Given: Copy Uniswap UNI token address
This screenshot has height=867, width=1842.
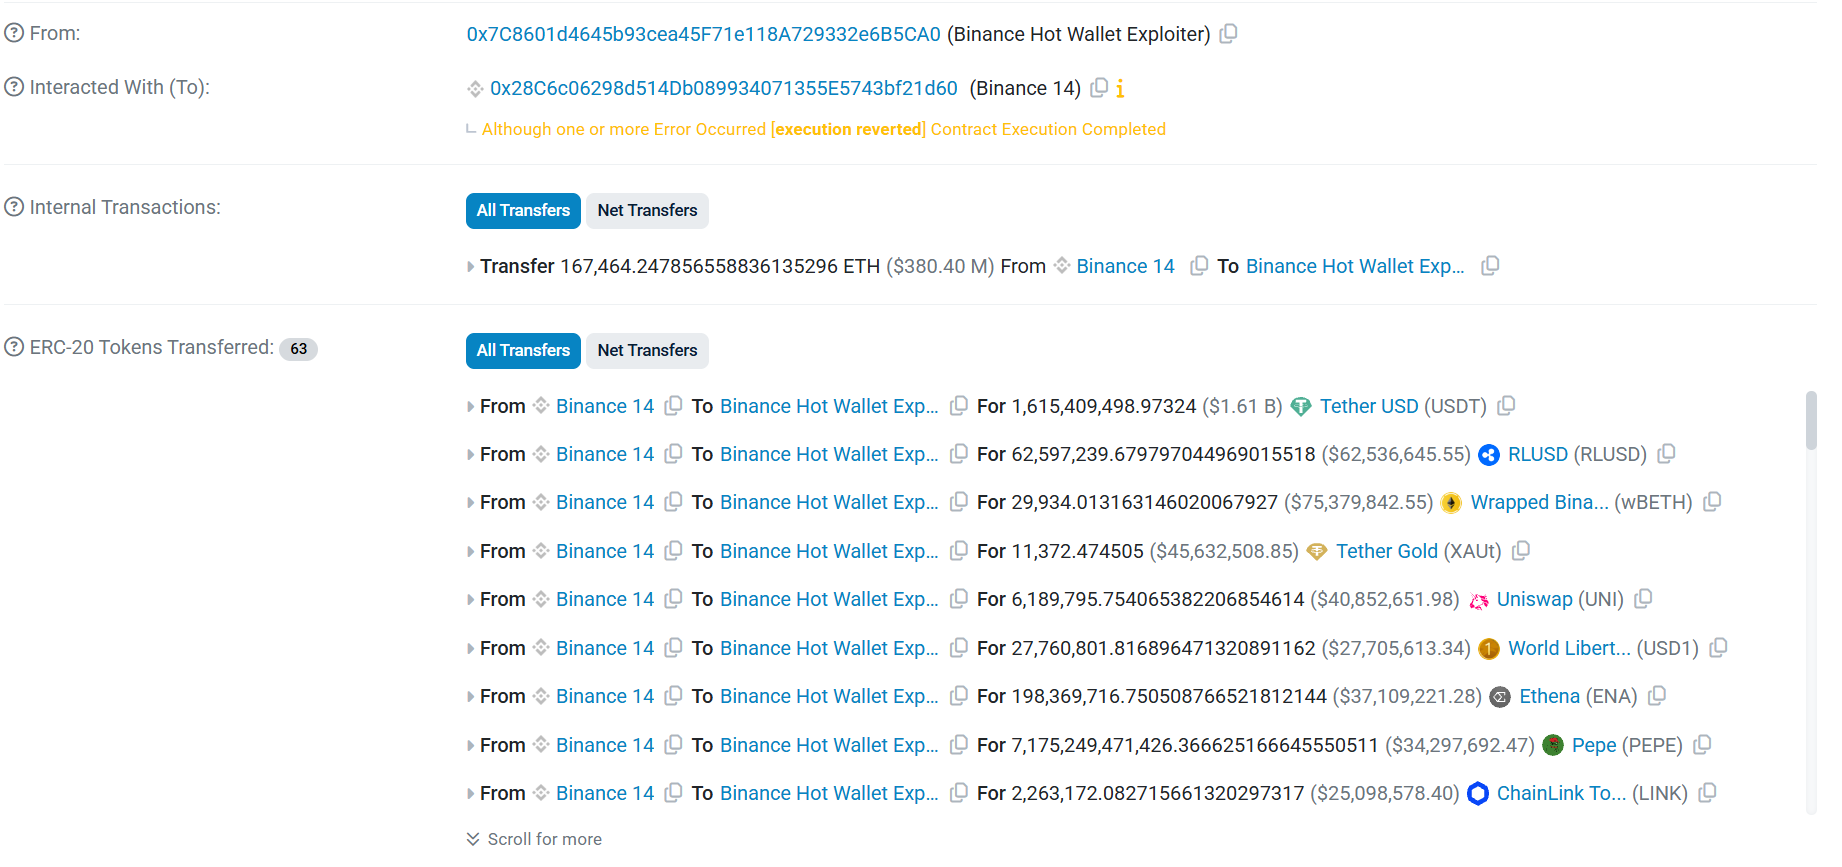Looking at the screenshot, I should [x=1643, y=598].
